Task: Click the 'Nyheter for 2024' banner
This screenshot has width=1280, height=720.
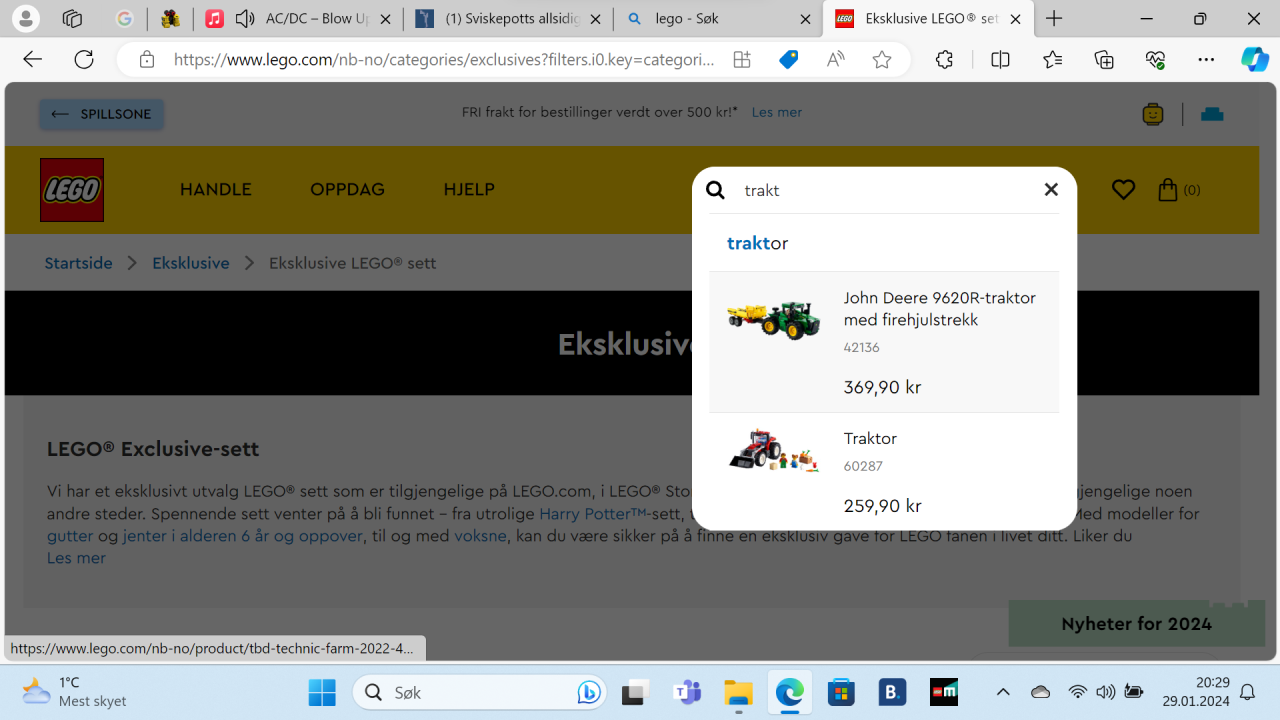Action: tap(1136, 624)
